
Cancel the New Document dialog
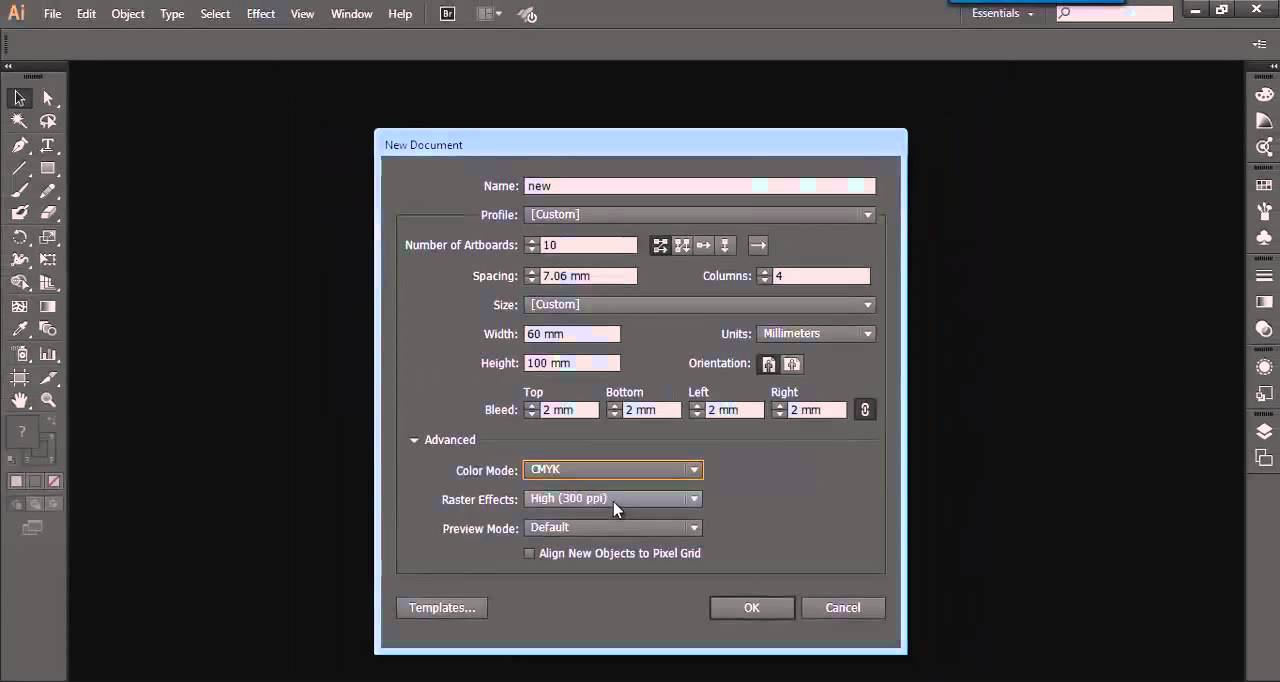point(843,608)
